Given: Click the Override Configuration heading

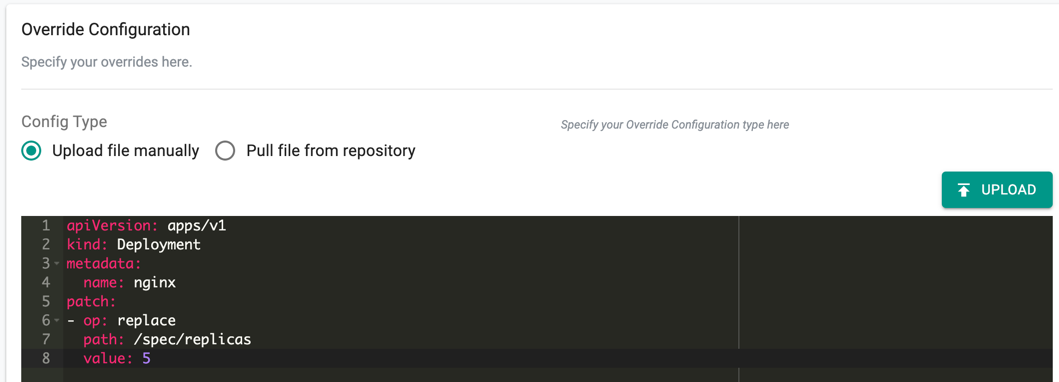Looking at the screenshot, I should 105,30.
